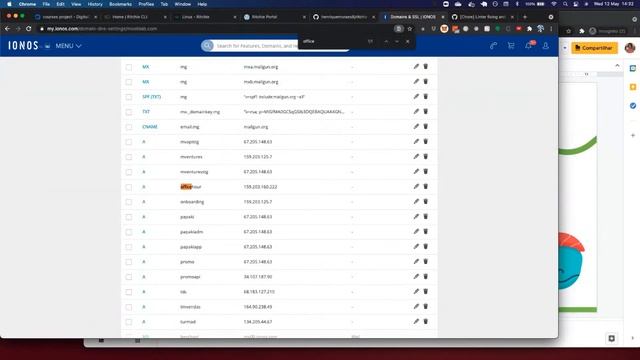Viewport: 640px width, 360px height.
Task: Click Compartilhar button in background window
Action: (x=594, y=48)
